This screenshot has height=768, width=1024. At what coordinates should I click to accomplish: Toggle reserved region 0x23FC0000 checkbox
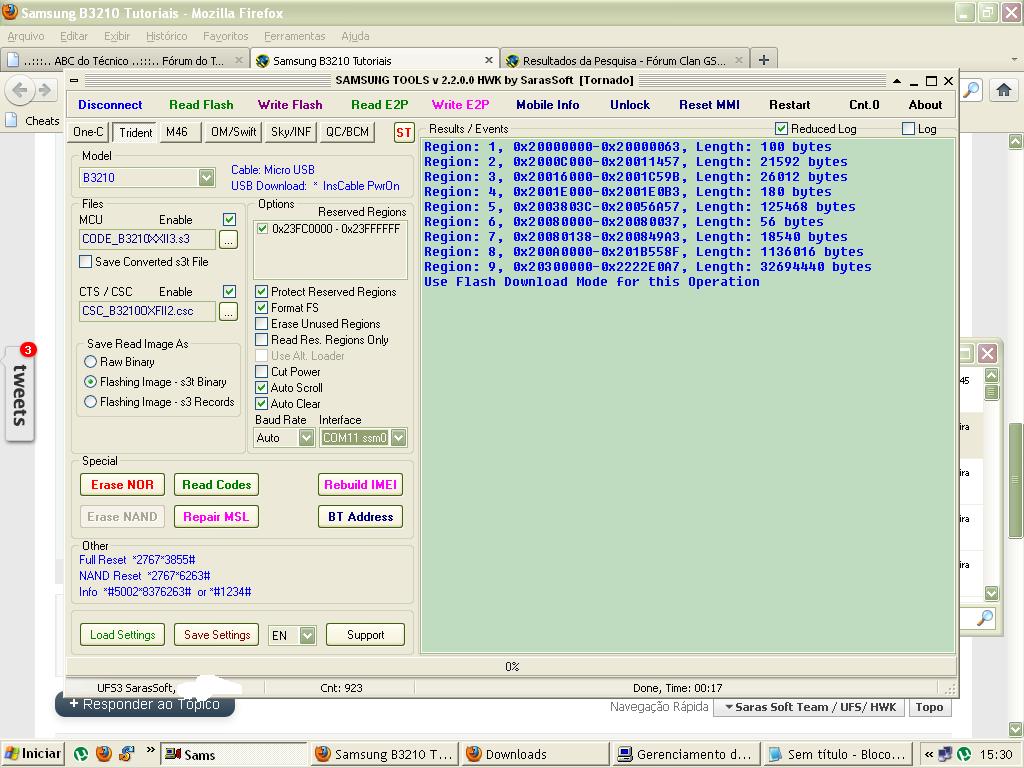point(263,229)
